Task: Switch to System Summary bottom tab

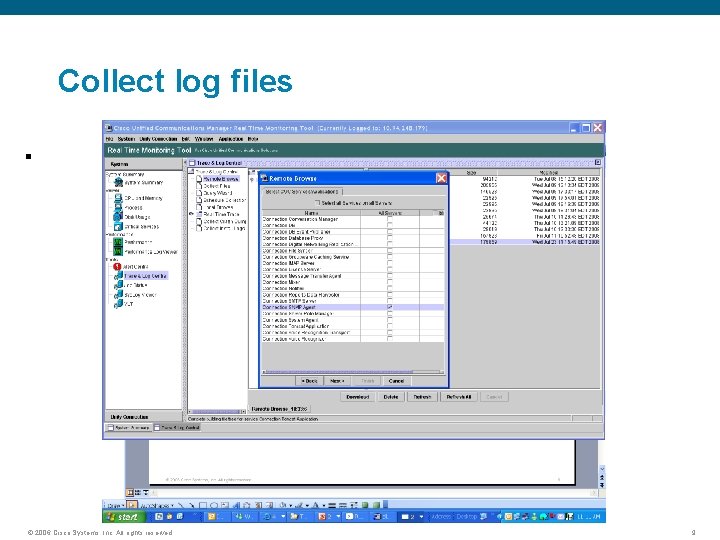Action: click(x=129, y=428)
